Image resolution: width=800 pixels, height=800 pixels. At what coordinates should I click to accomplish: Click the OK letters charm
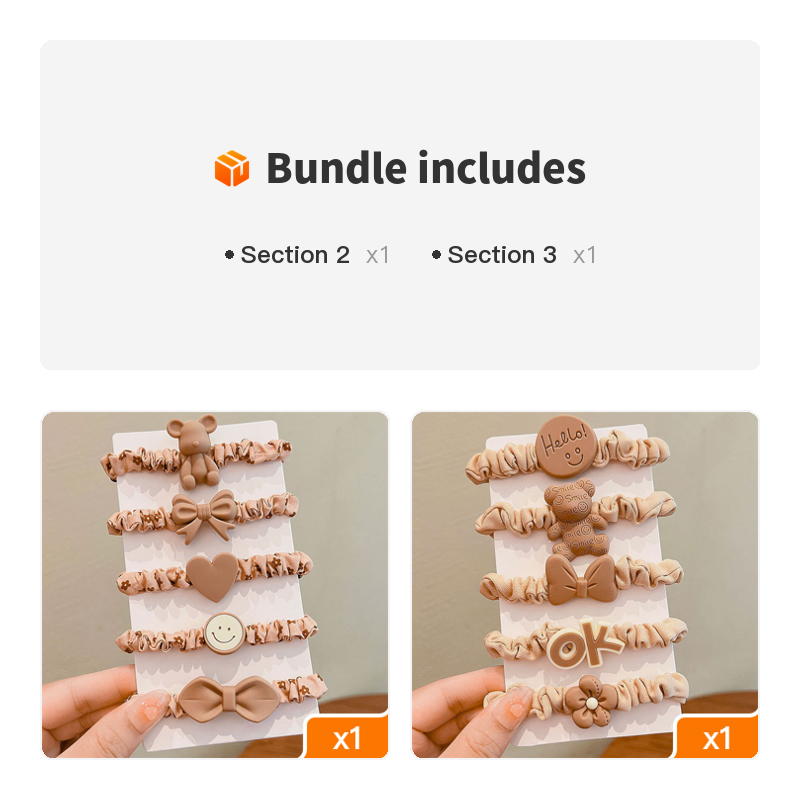coord(585,643)
